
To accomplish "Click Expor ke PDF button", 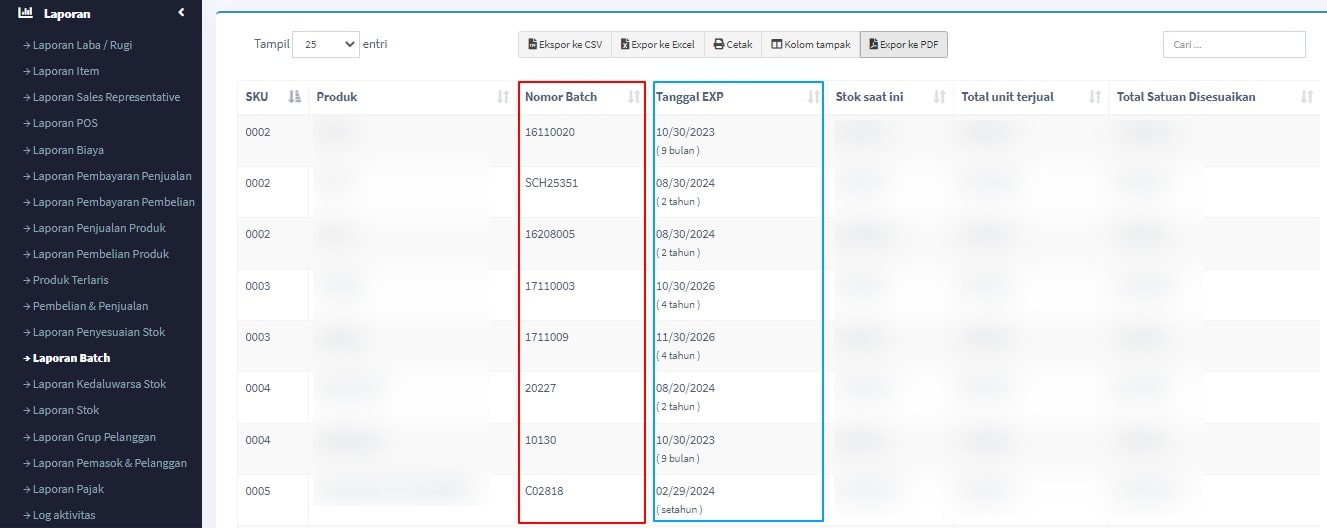I will pyautogui.click(x=904, y=44).
